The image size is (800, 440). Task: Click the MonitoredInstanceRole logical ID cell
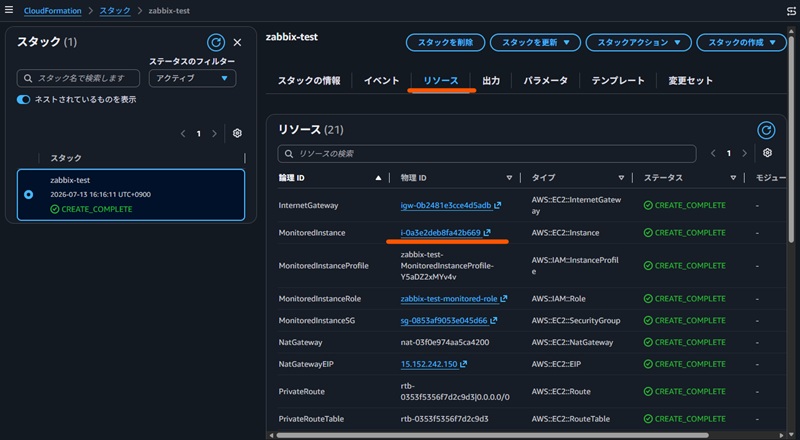319,299
